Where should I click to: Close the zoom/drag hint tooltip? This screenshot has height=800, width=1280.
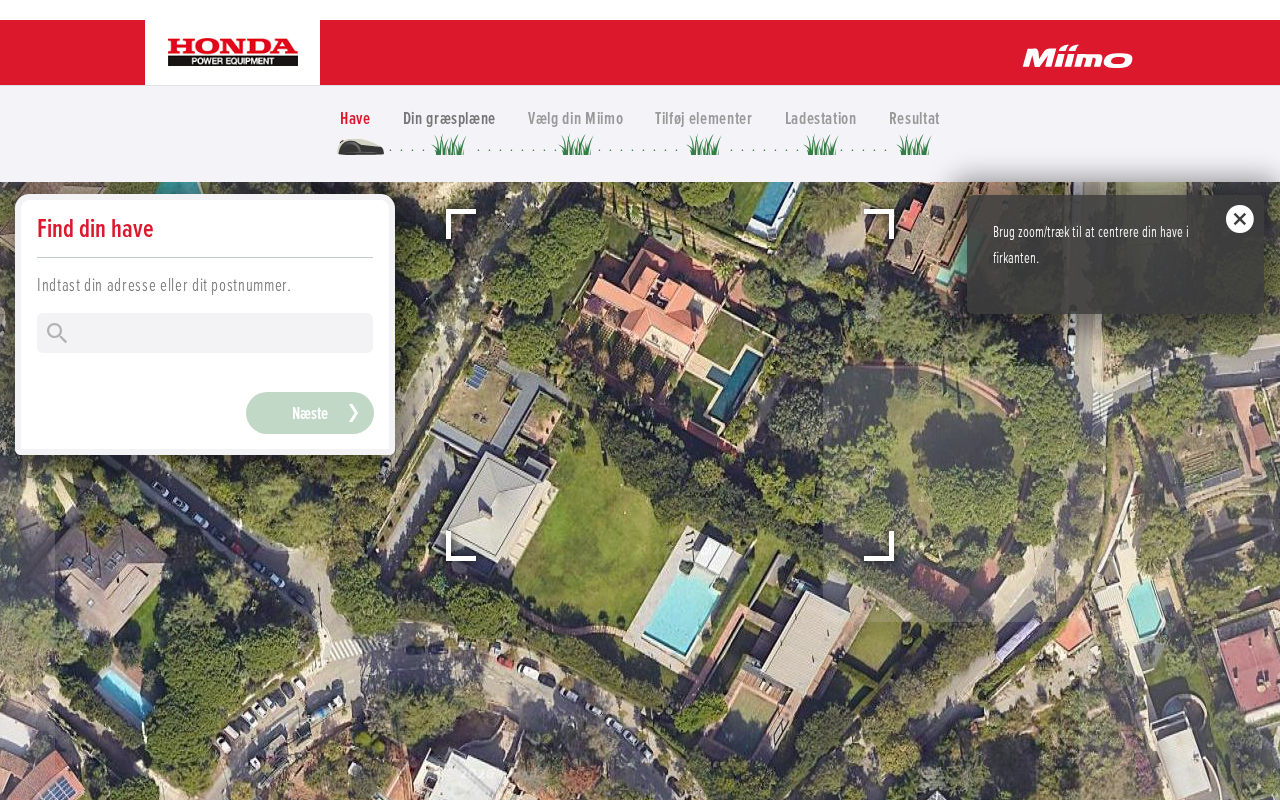pyautogui.click(x=1239, y=219)
